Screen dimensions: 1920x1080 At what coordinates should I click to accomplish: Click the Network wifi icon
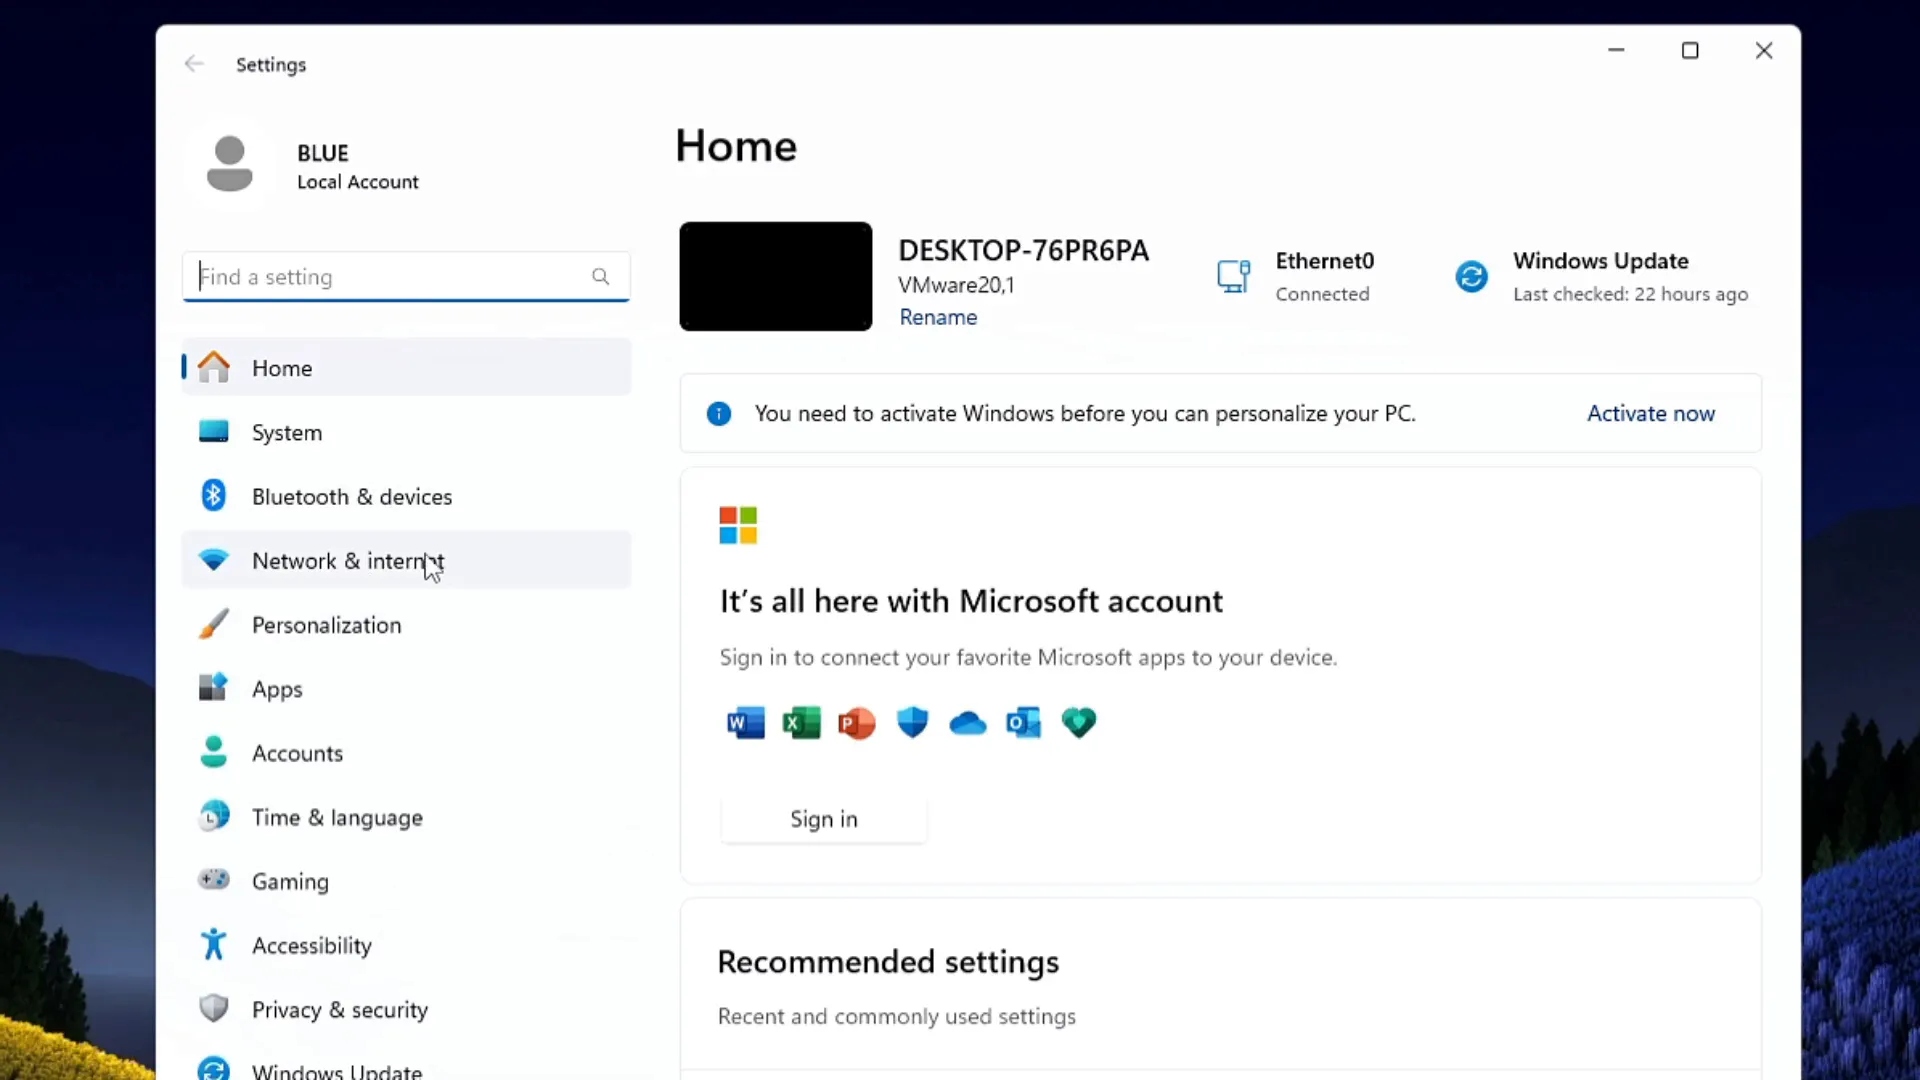(213, 560)
